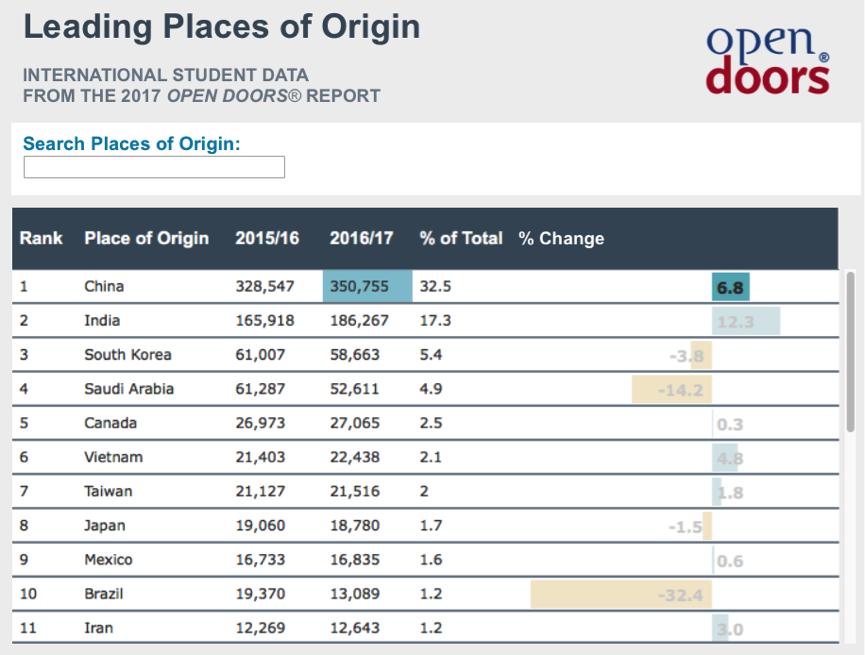Select the South Korea row name
865x655 pixels.
point(128,355)
